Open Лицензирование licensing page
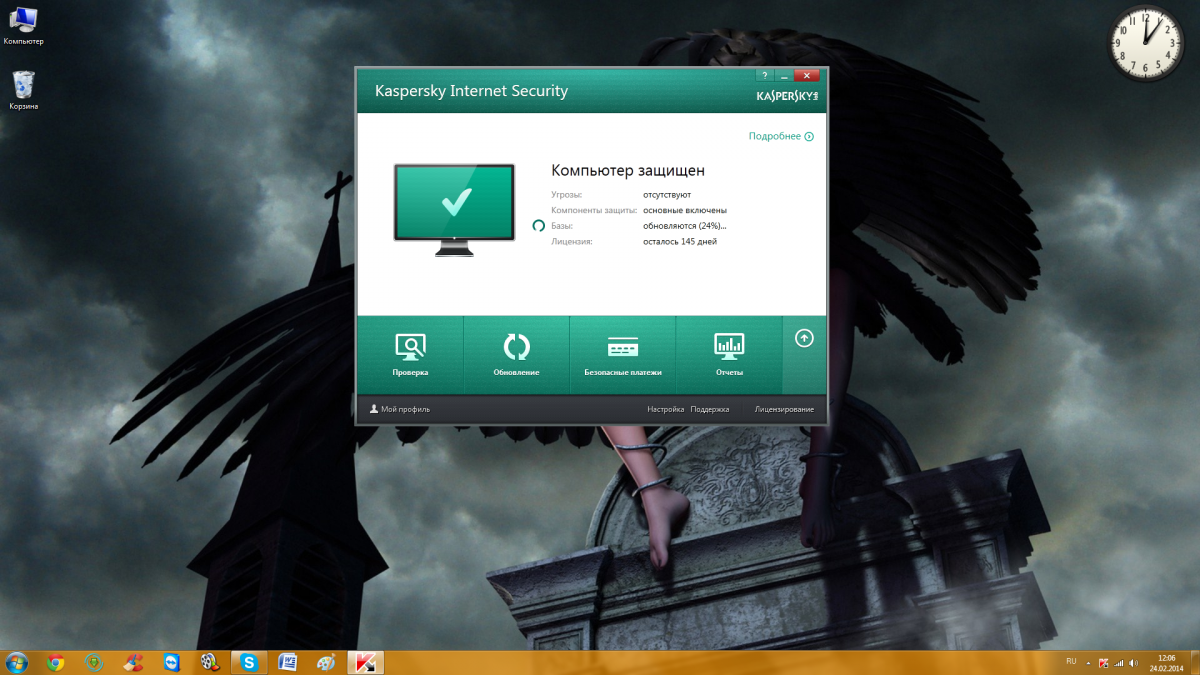 coord(784,409)
